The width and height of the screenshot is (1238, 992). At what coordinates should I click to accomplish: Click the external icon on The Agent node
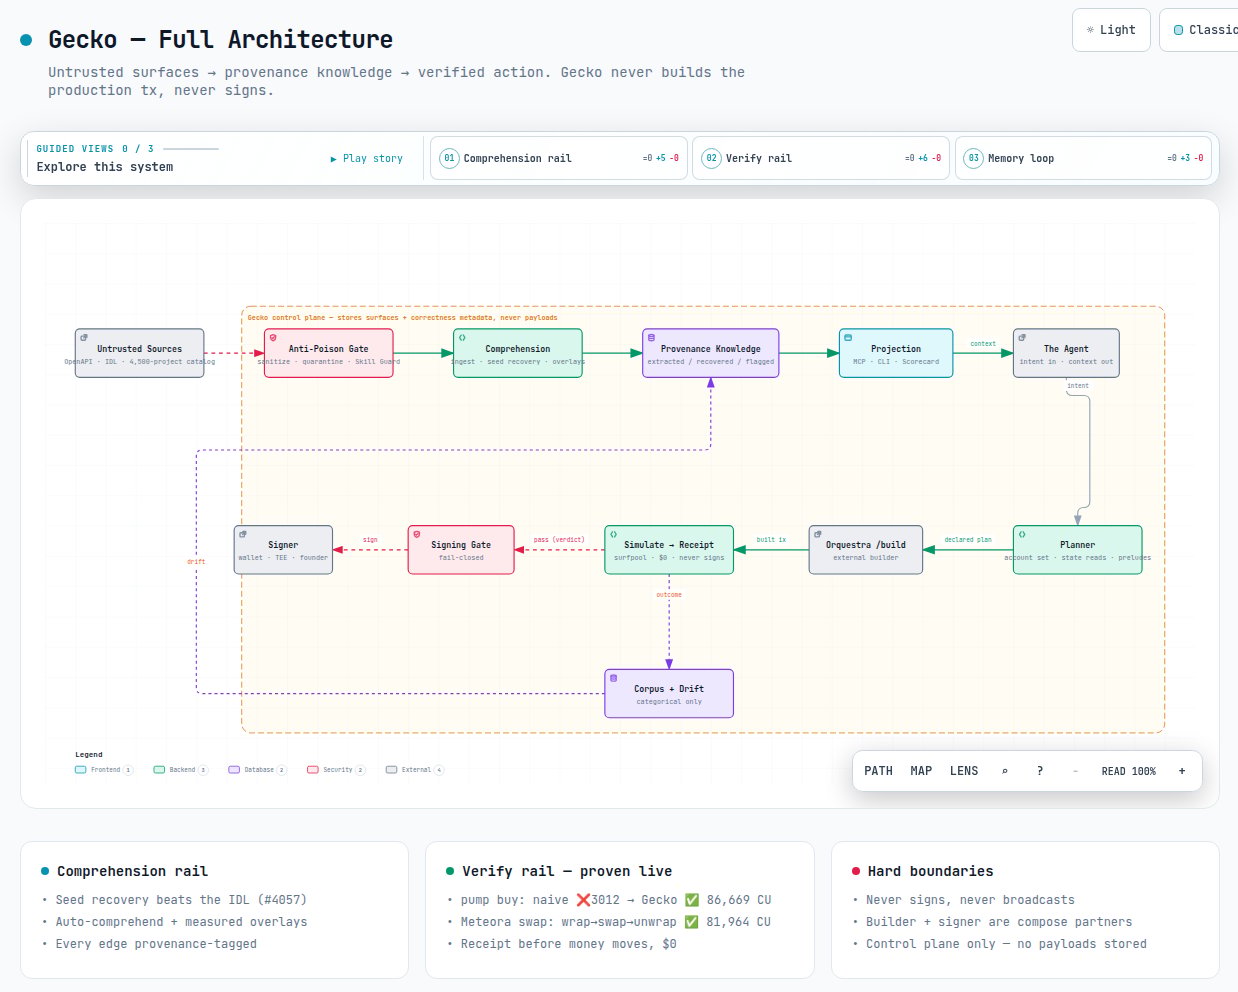click(x=1022, y=338)
